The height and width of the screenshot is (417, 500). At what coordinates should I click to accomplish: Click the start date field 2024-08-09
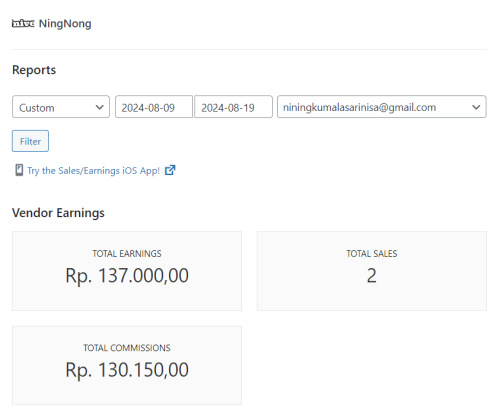point(154,107)
